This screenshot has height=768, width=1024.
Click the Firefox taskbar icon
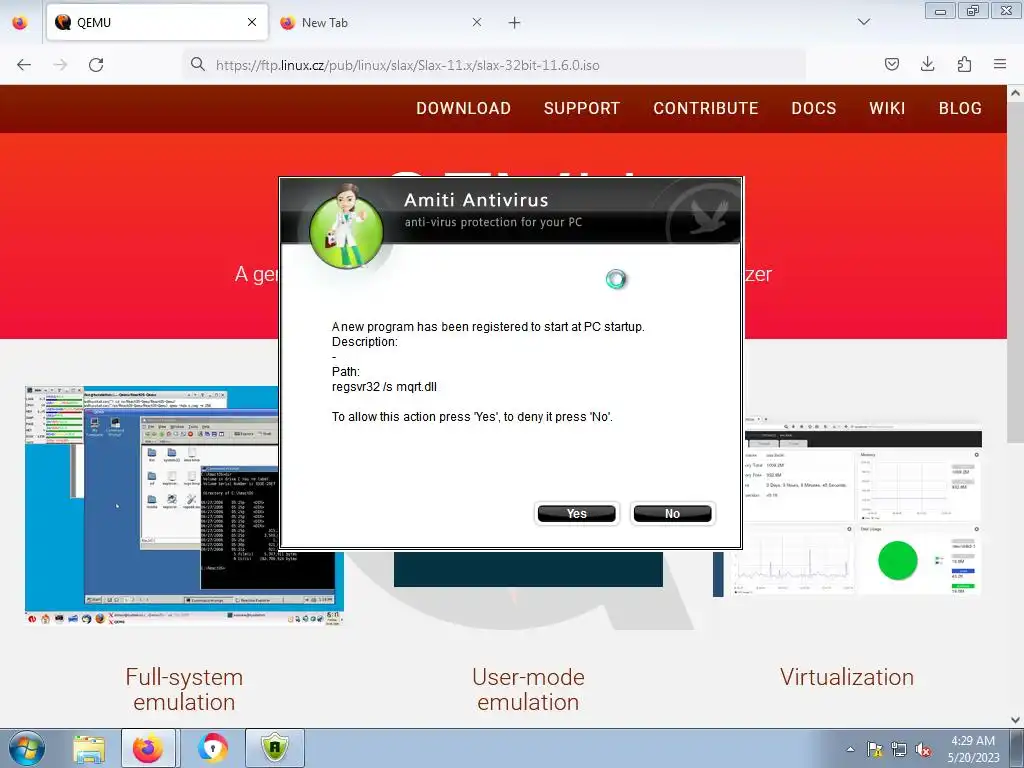(x=148, y=748)
